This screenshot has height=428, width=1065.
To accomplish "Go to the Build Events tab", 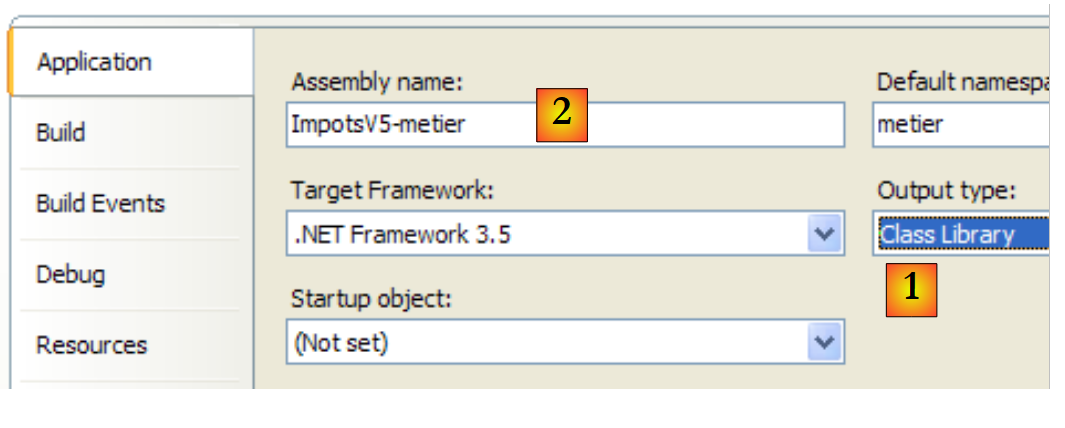I will pos(100,204).
